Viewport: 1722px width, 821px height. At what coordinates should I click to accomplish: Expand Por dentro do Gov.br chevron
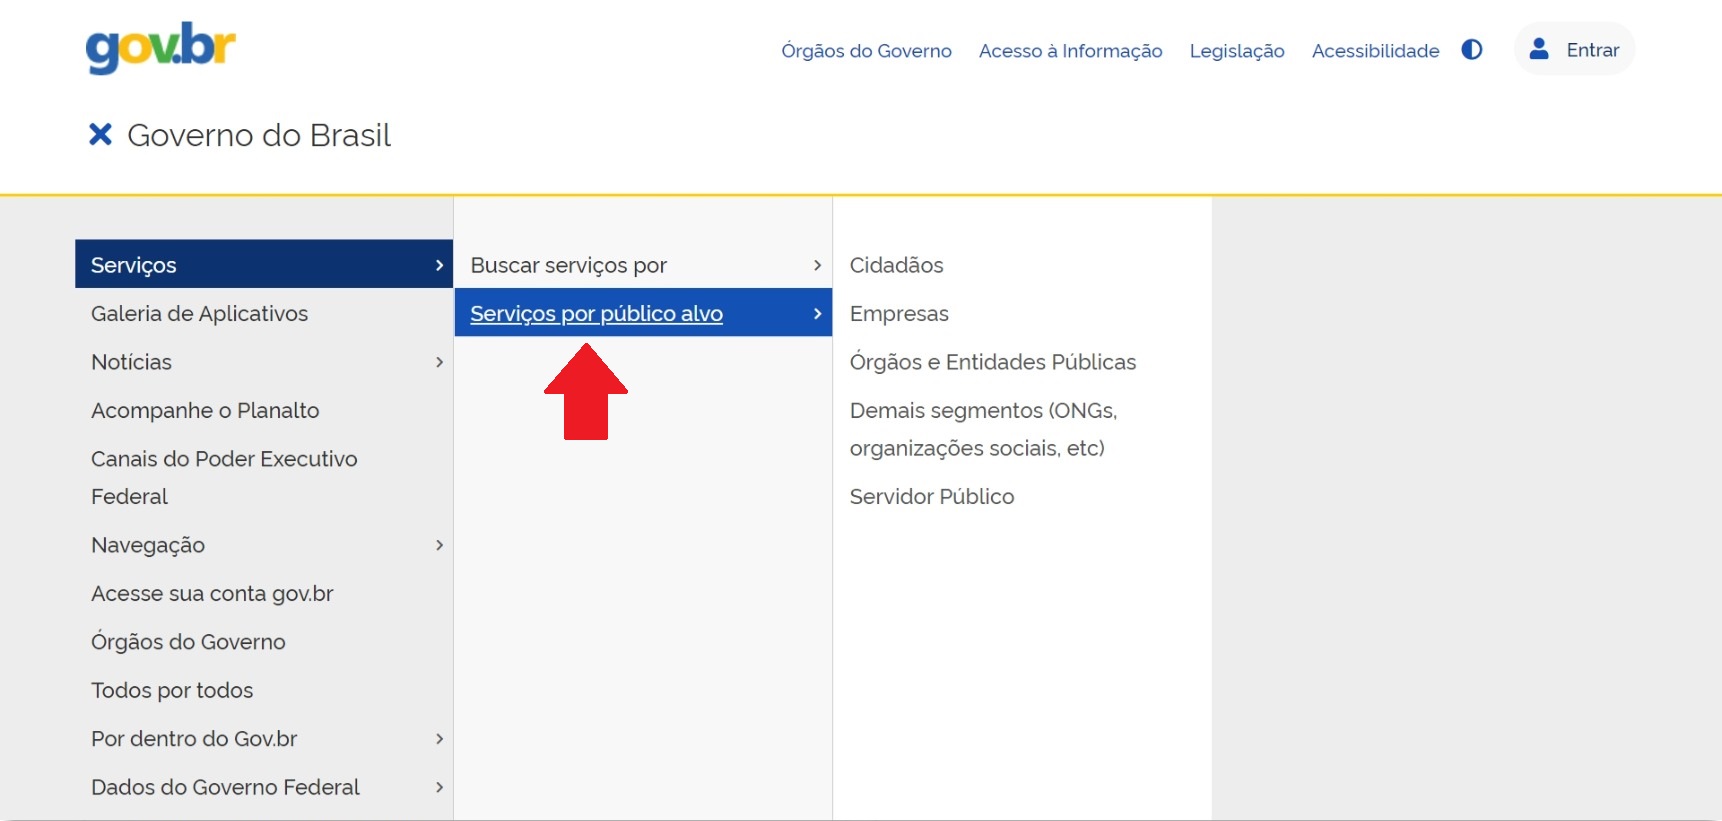point(439,739)
